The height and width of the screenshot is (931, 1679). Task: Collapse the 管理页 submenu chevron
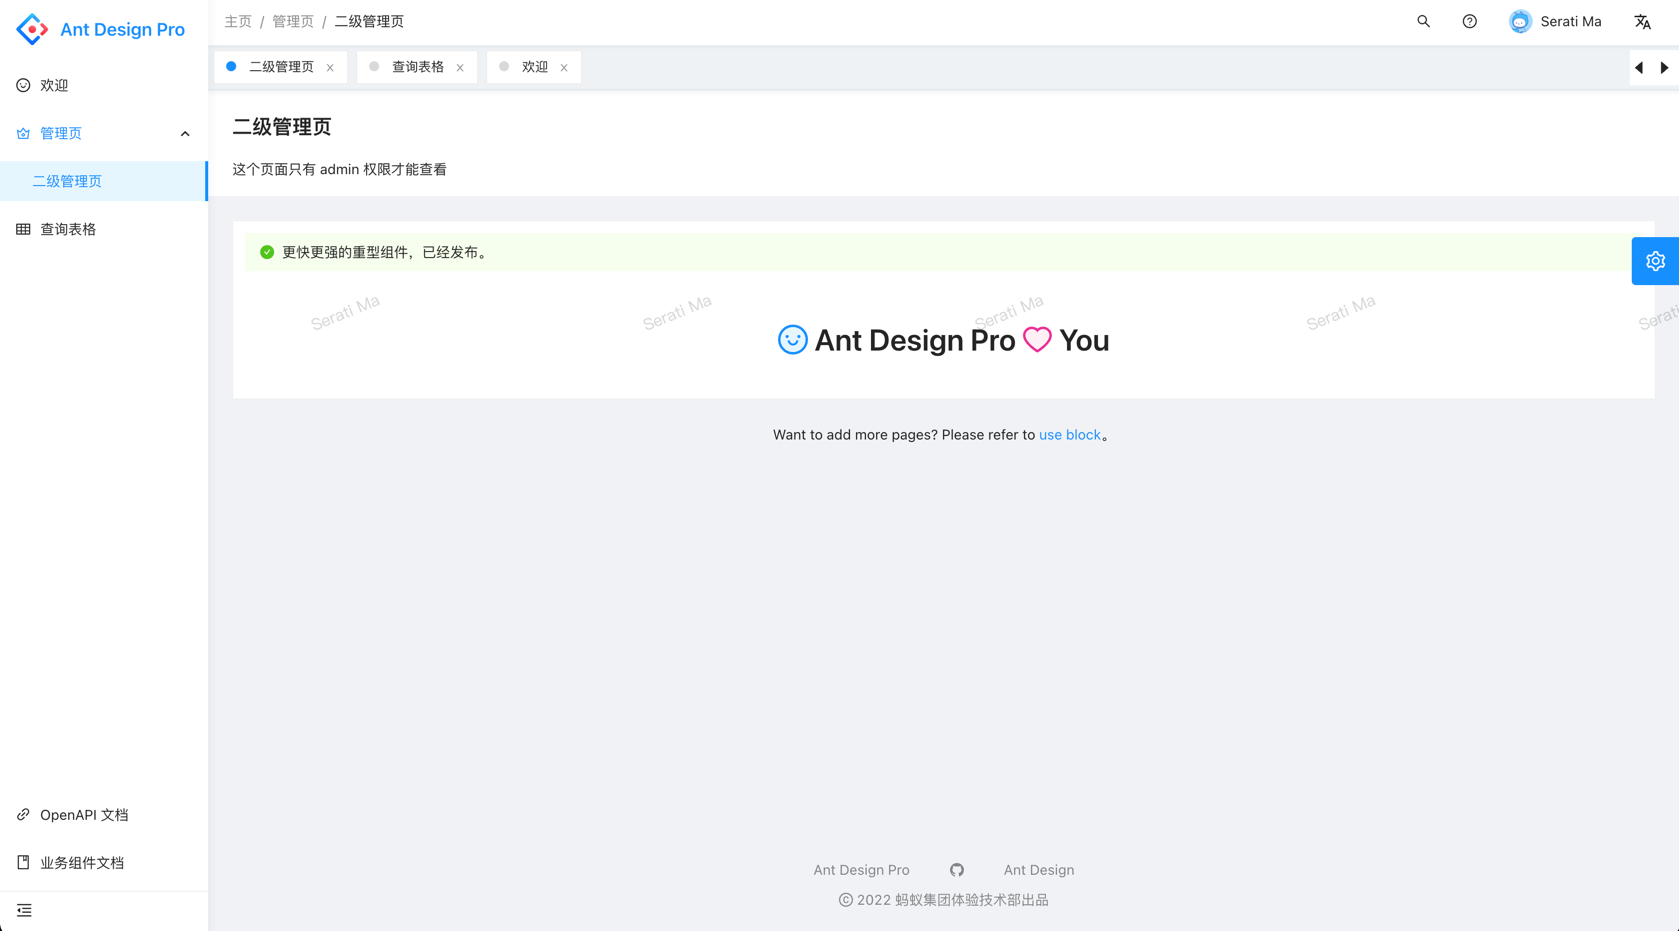[185, 134]
